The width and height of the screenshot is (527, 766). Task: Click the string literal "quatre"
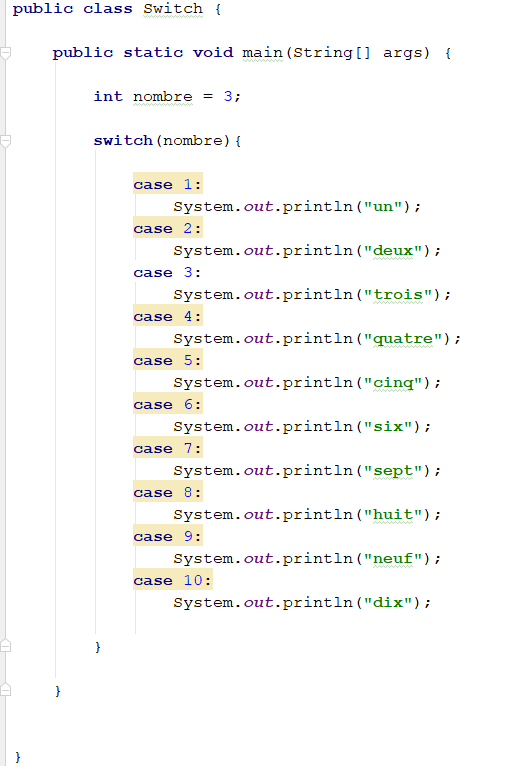coord(403,339)
